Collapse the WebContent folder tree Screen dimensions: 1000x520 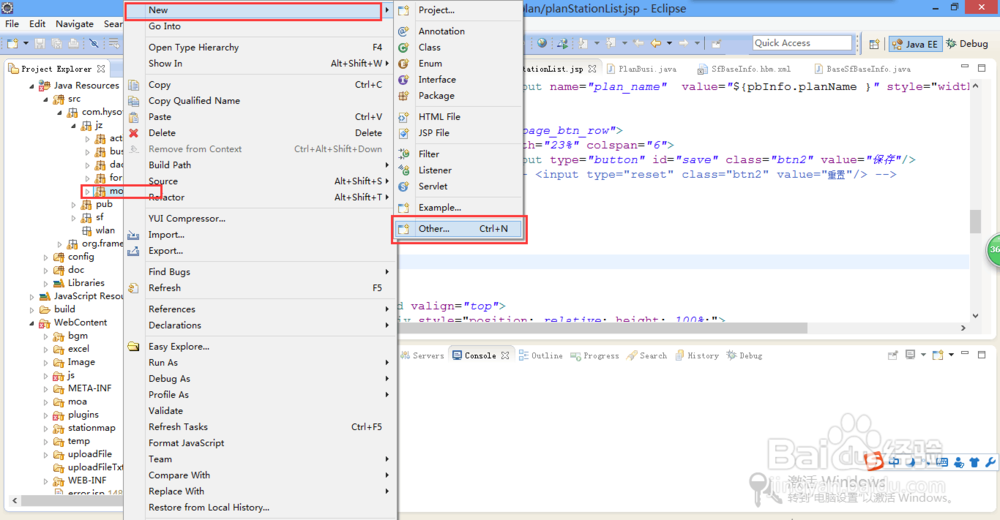coord(32,323)
